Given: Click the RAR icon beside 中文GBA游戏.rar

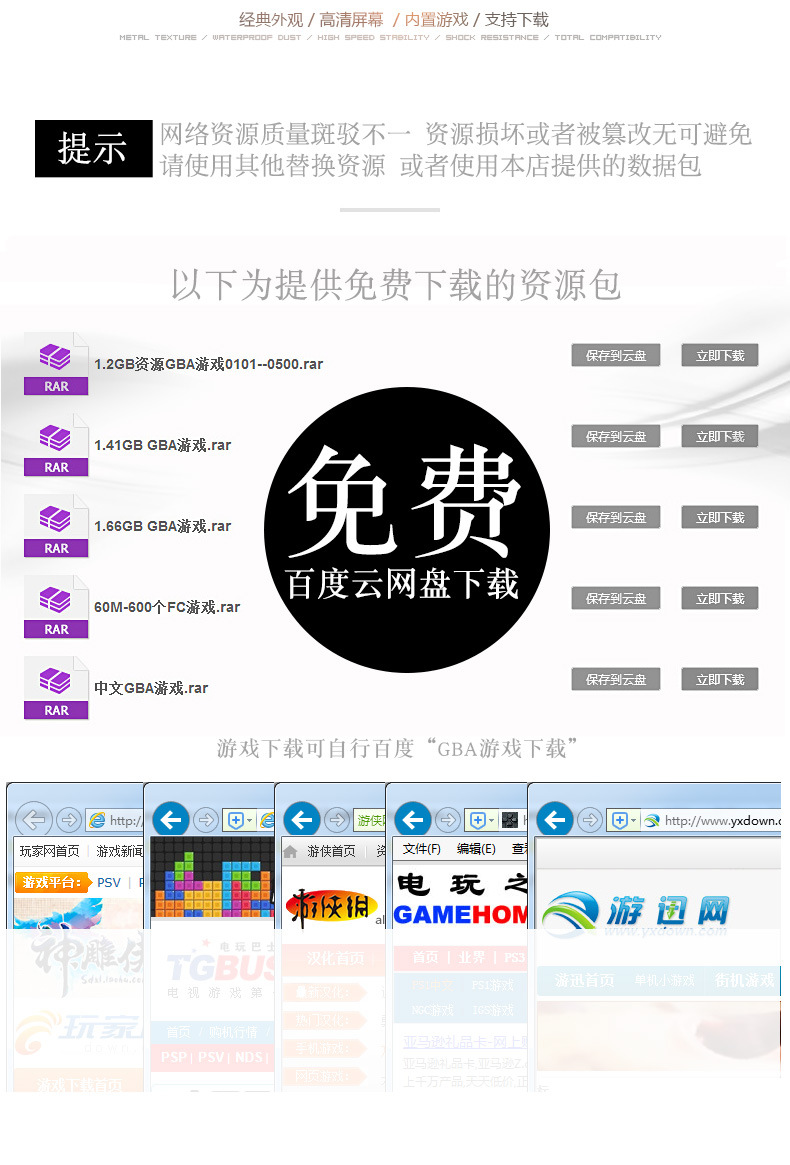Looking at the screenshot, I should click(x=56, y=688).
